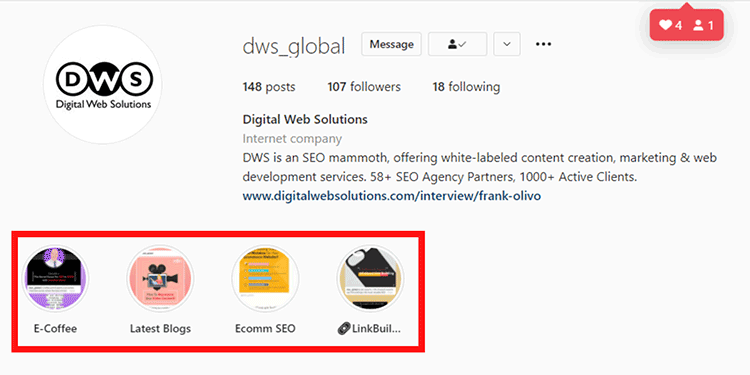Click the Ecomm SEO highlight label
Screen dimensions: 750x375
(265, 329)
